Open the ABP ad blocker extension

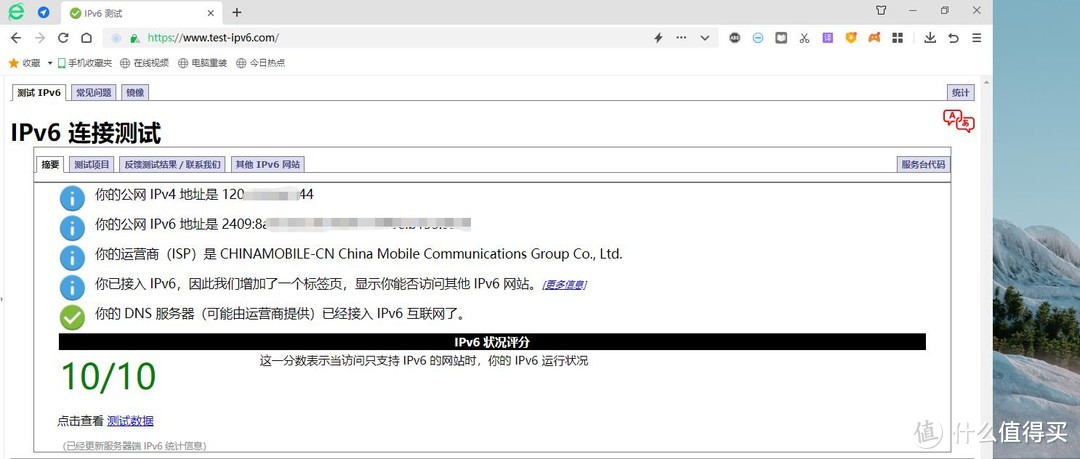click(x=735, y=38)
